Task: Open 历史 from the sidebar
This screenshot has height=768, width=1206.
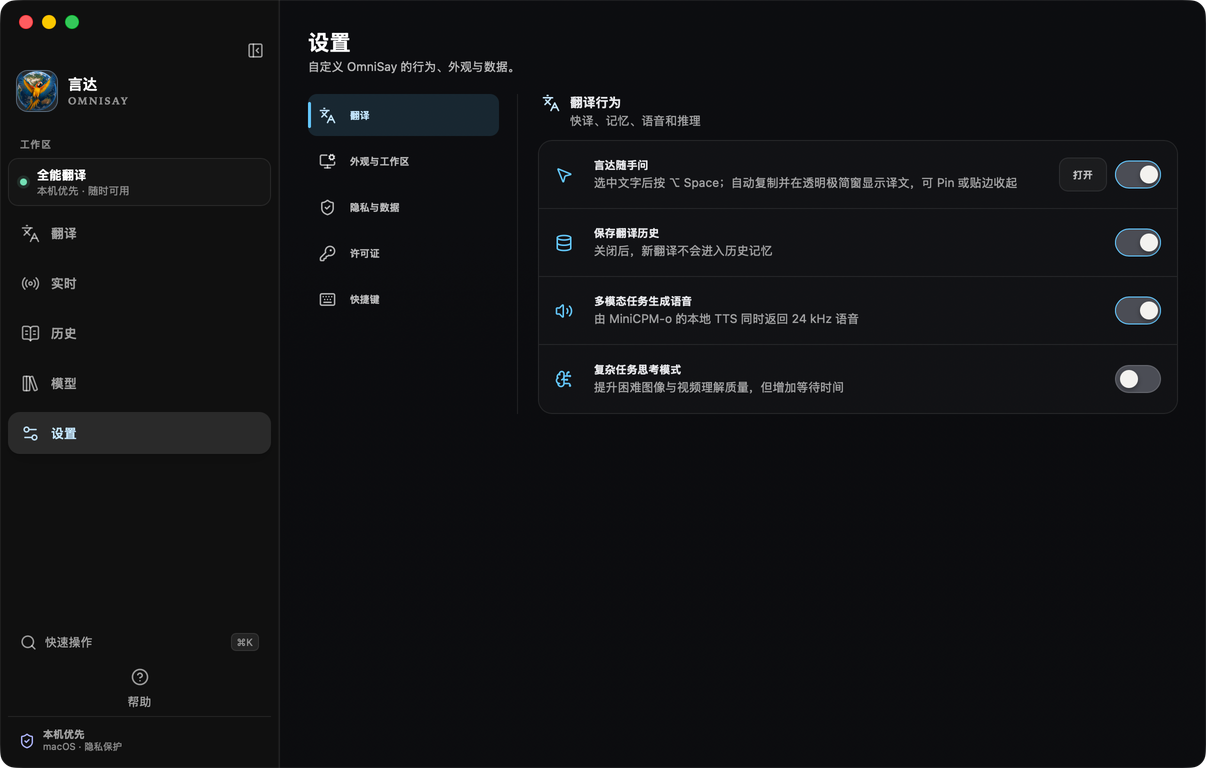Action: pyautogui.click(x=139, y=333)
